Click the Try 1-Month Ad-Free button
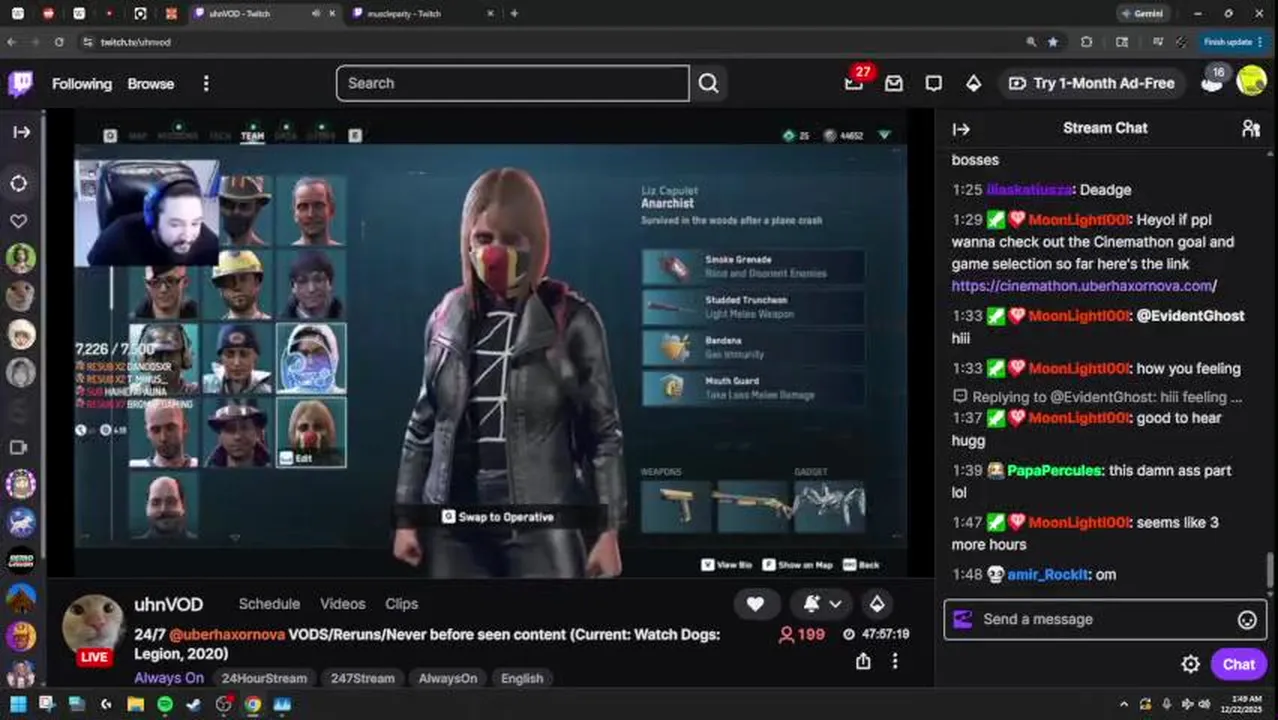 pyautogui.click(x=1092, y=84)
